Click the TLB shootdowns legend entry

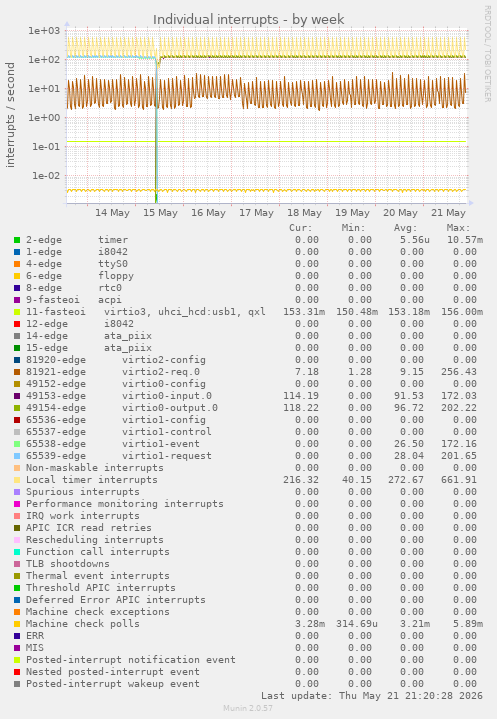pyautogui.click(x=68, y=564)
